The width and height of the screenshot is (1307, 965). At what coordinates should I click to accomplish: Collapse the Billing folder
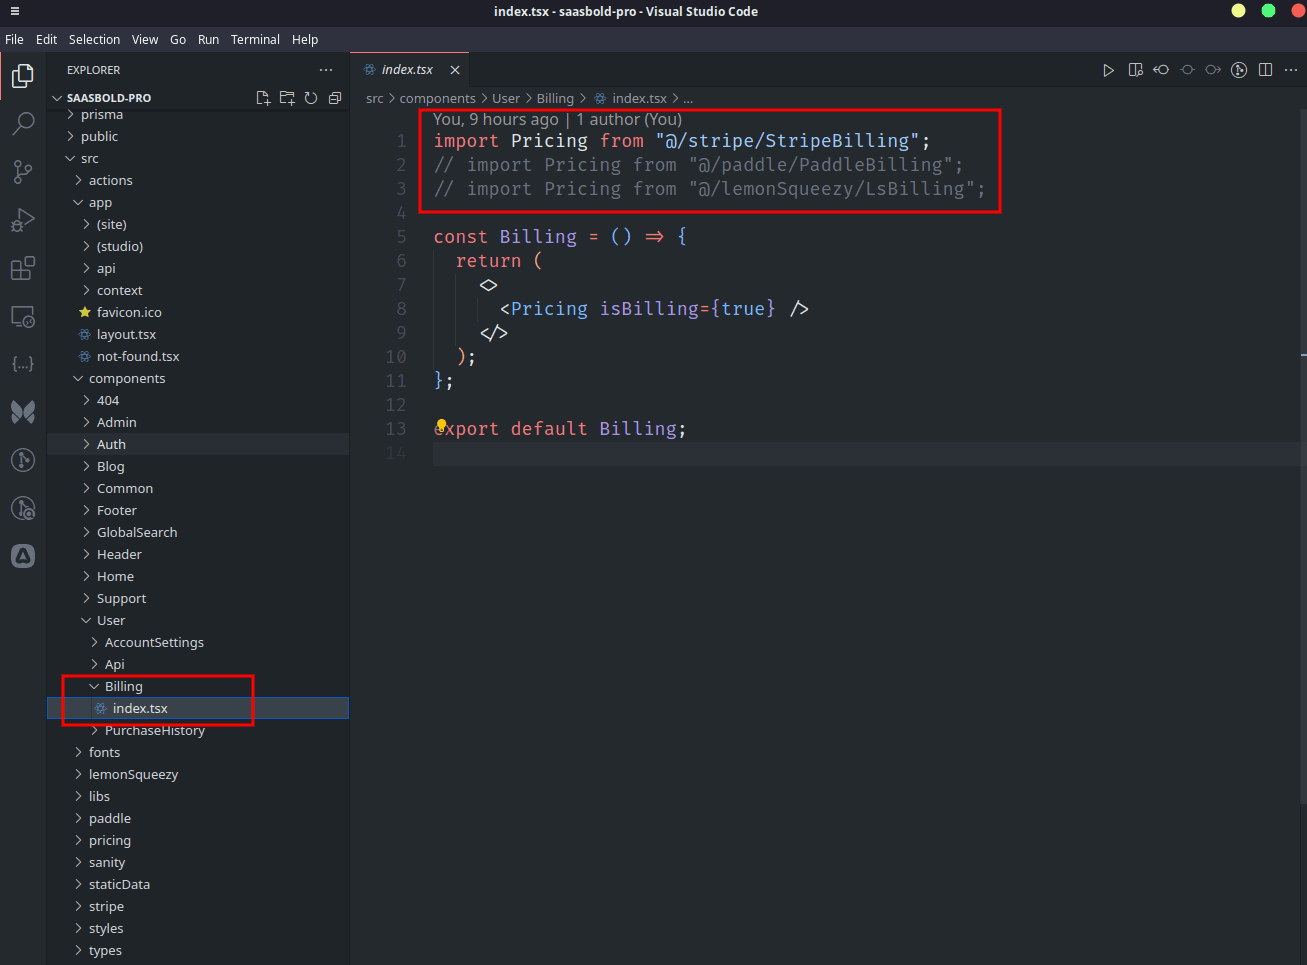tap(123, 686)
